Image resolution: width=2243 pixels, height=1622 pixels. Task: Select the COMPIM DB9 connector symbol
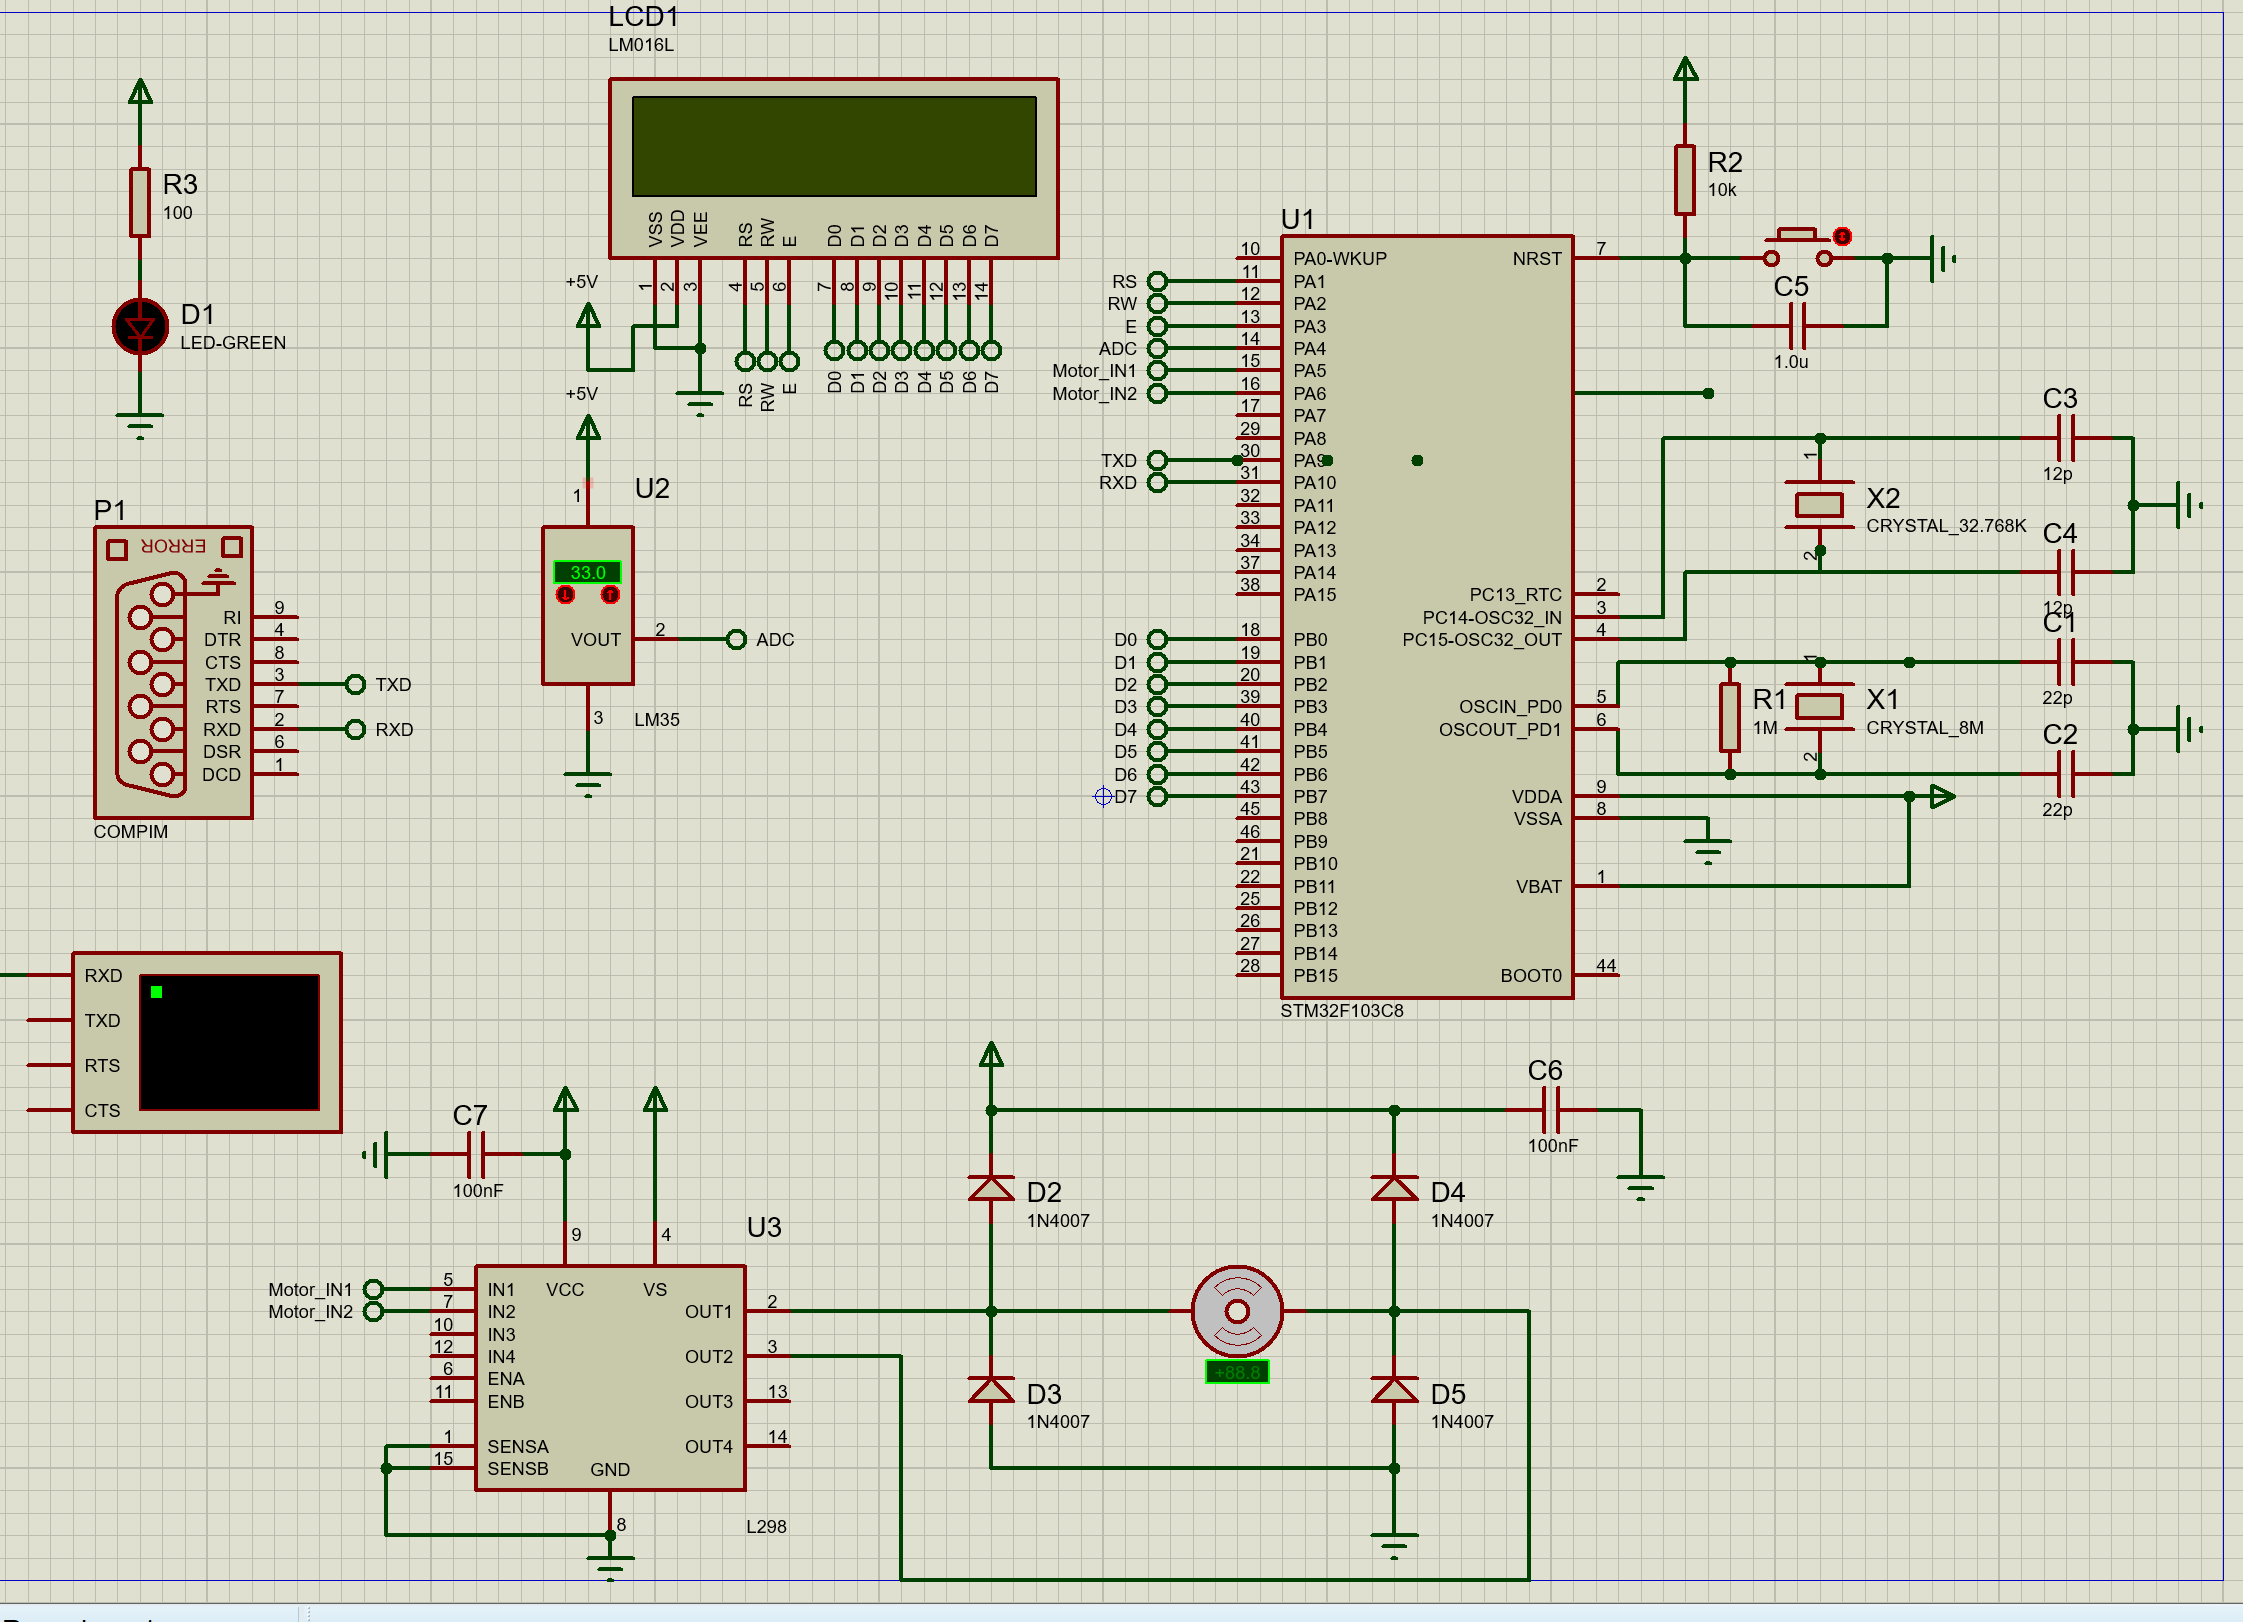[152, 684]
